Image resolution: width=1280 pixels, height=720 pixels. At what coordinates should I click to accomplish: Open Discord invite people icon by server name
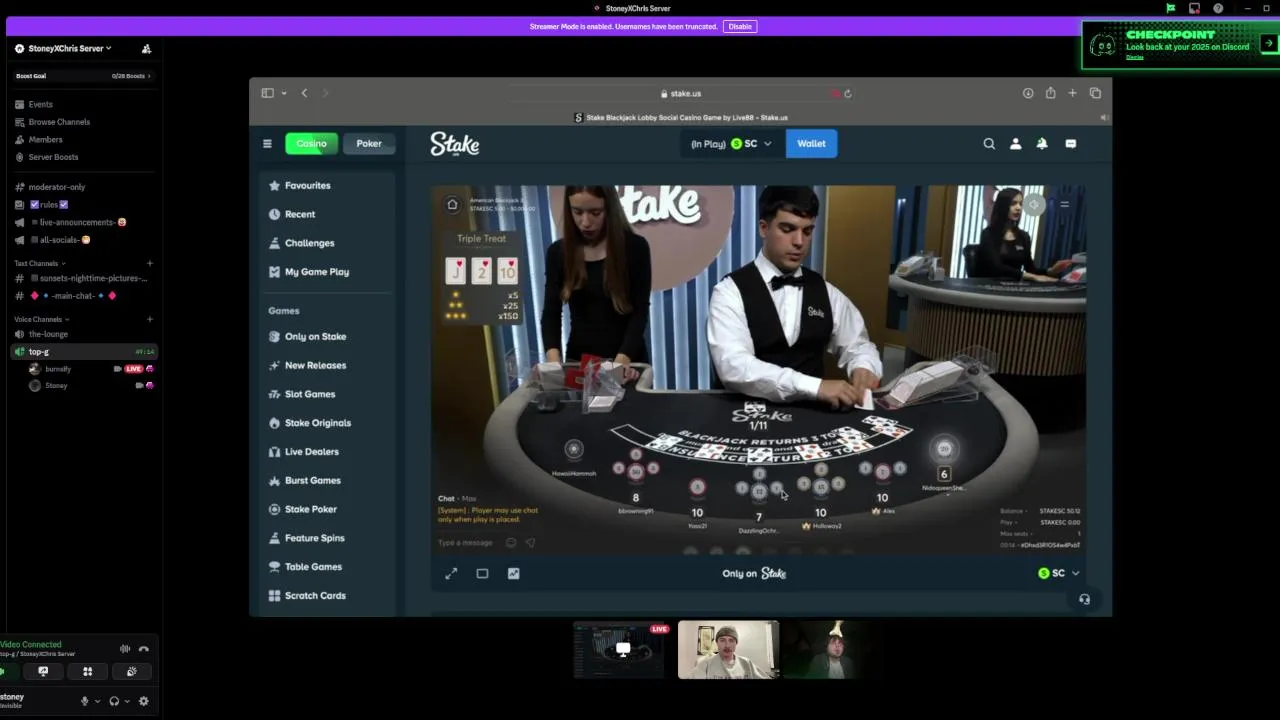point(146,48)
